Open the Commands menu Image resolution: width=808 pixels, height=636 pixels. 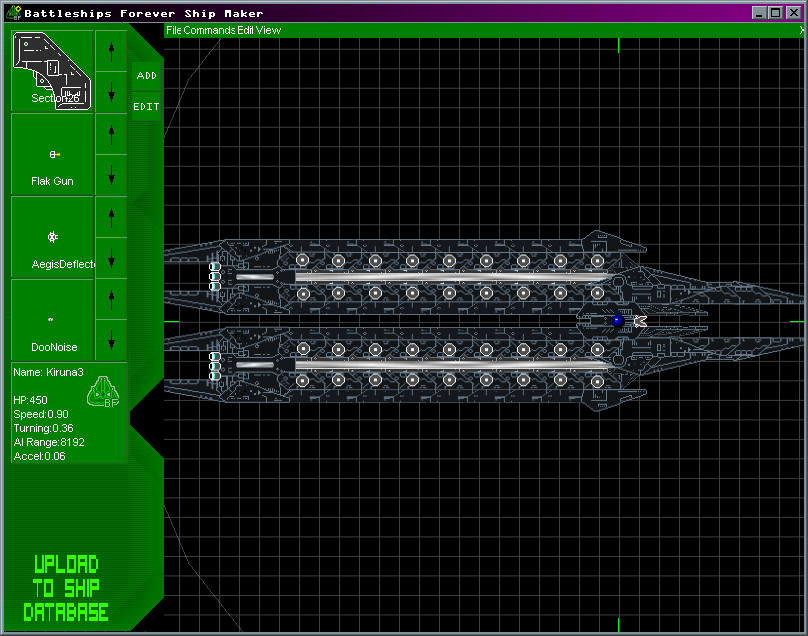(209, 30)
